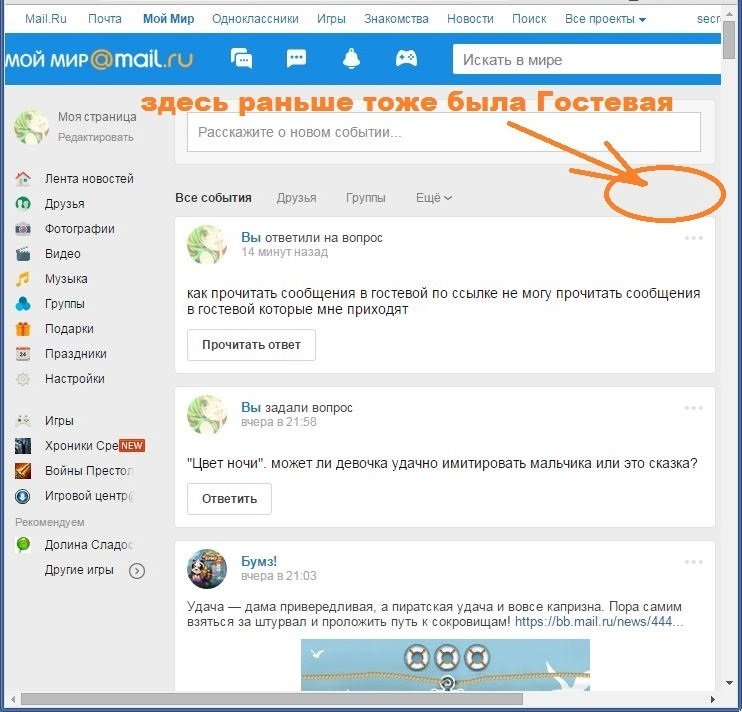
Task: Open options dots on ответили на вопрос post
Action: click(693, 238)
